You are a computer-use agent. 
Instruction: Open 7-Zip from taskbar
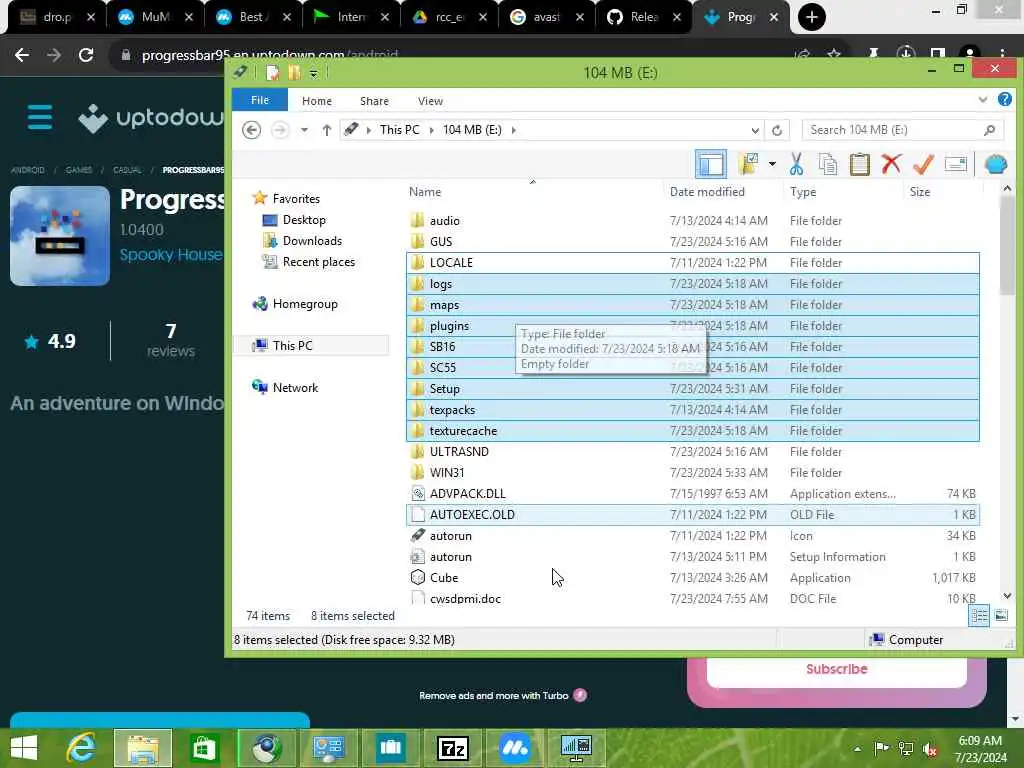[453, 748]
